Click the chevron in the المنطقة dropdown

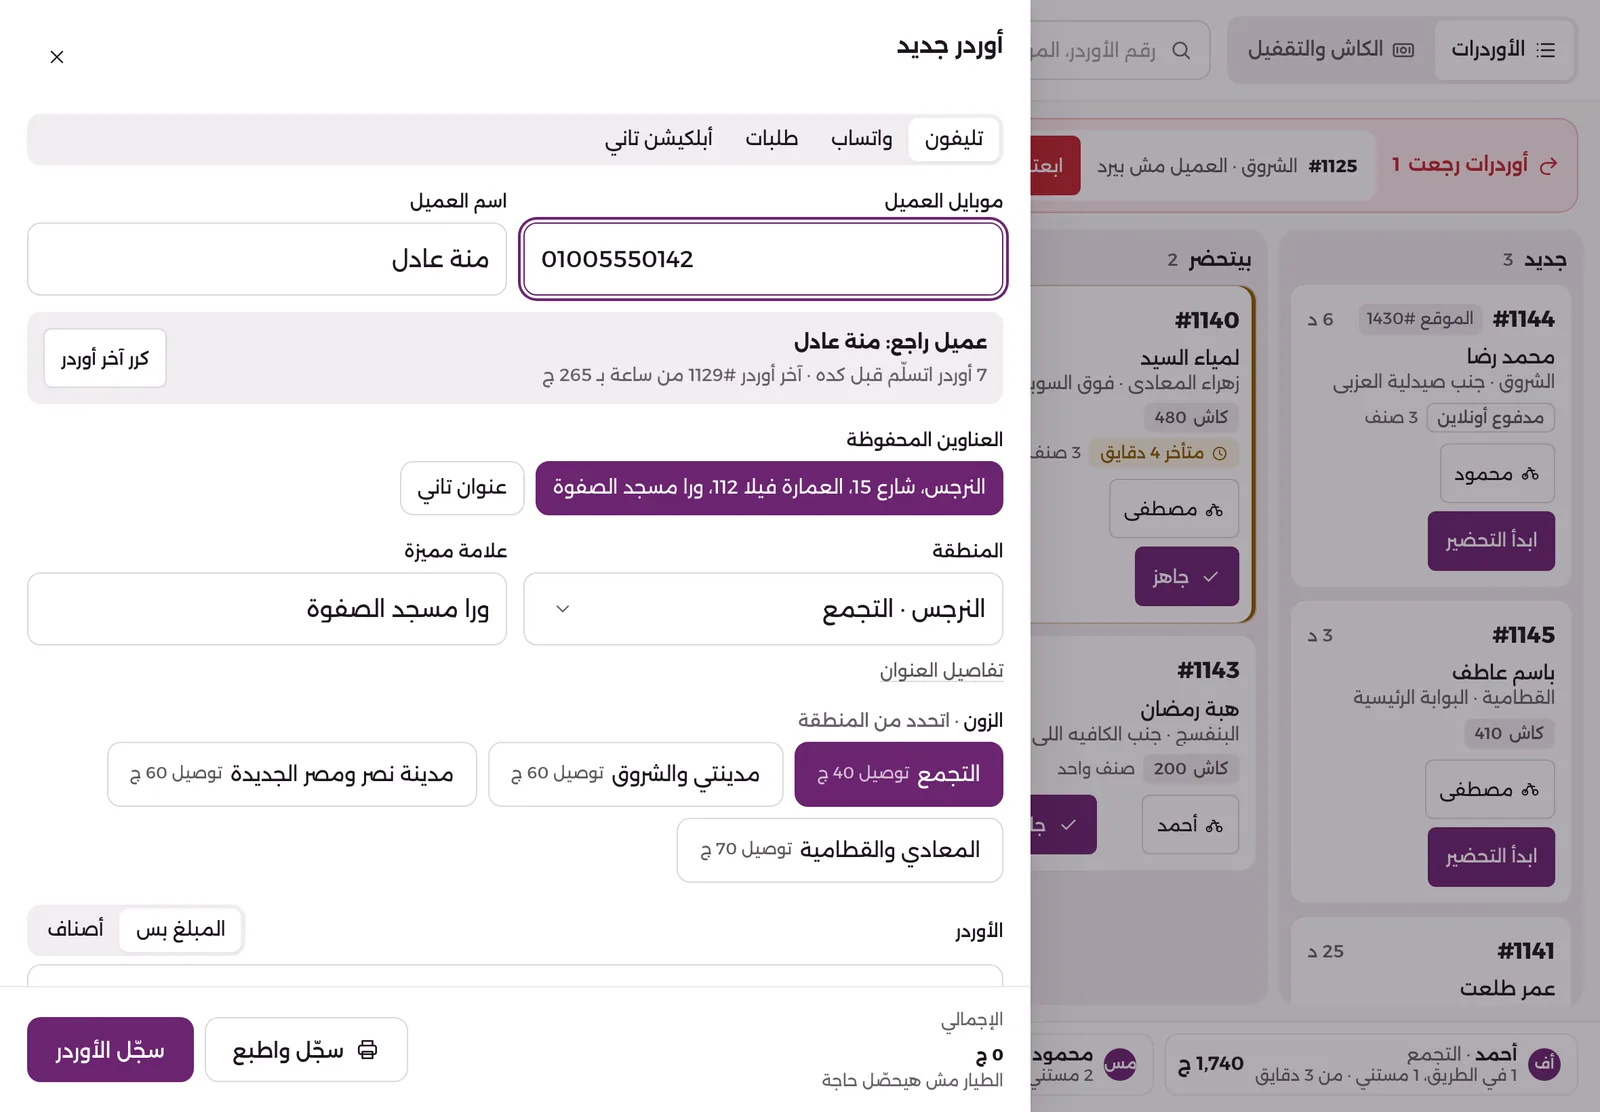tap(563, 609)
